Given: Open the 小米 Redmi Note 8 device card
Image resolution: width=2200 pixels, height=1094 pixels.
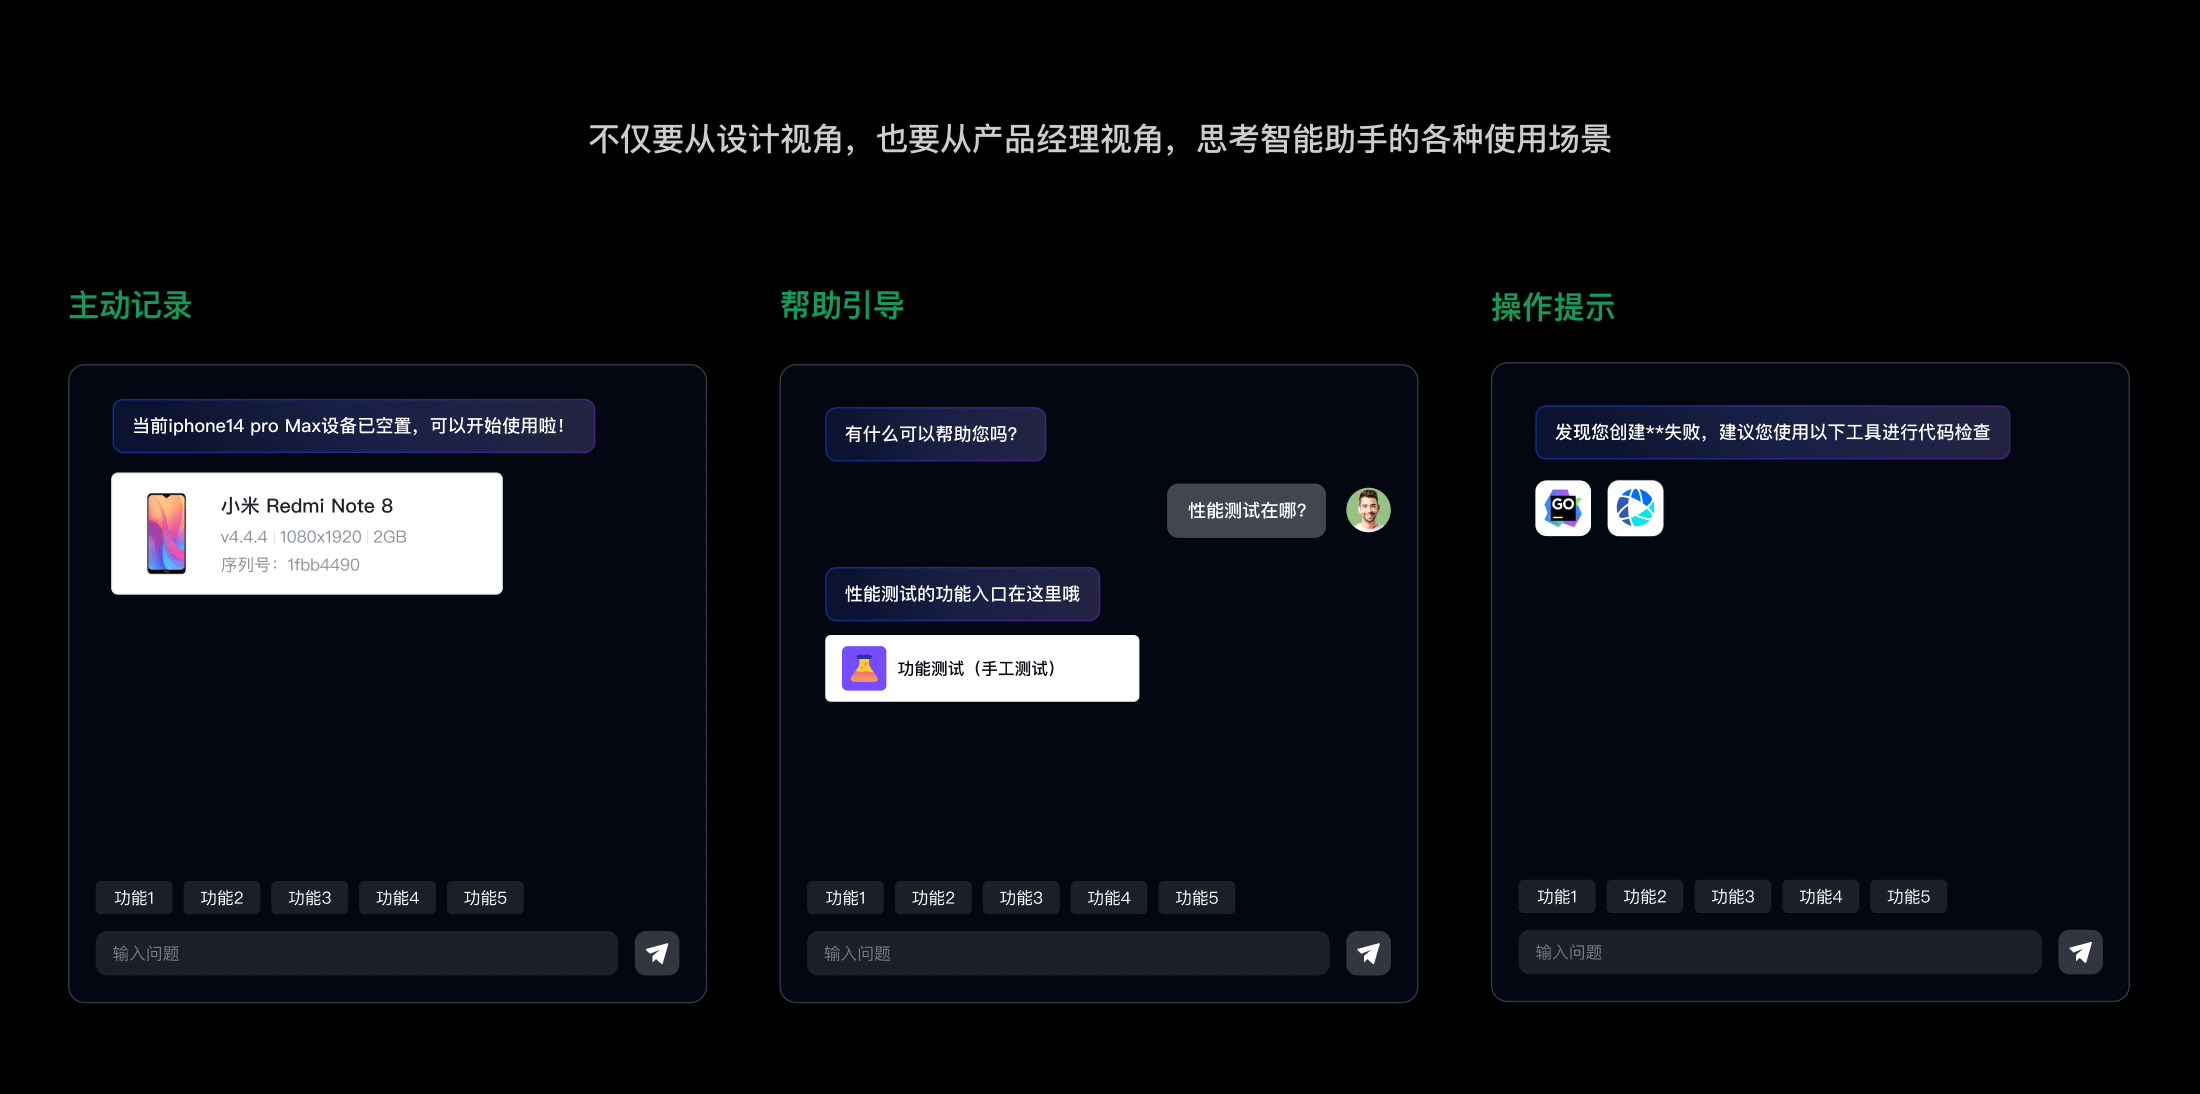Looking at the screenshot, I should [x=307, y=533].
